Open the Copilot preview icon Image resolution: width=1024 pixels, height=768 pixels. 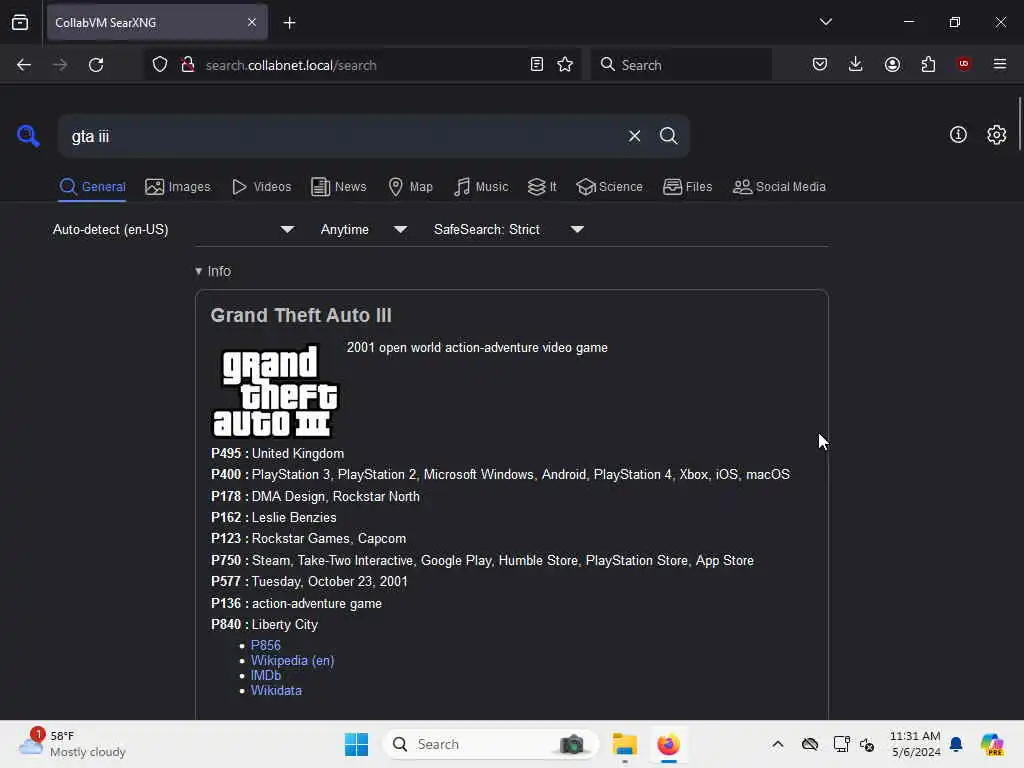click(x=992, y=744)
